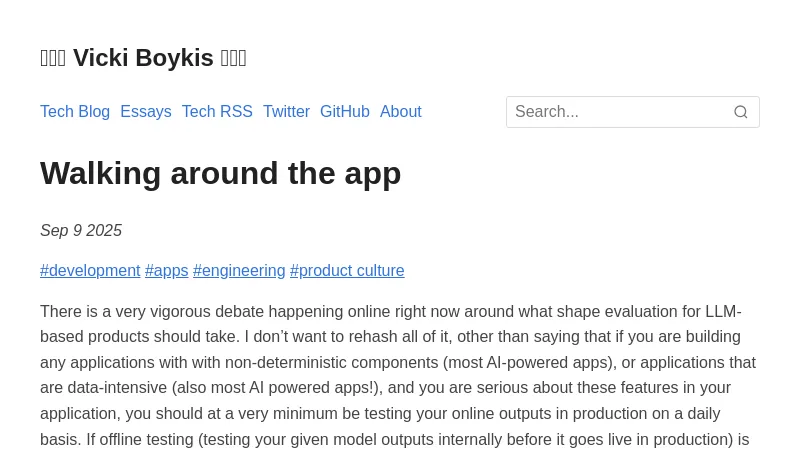Screen dimensions: 800x450
Task: Click the Sep 9 2025 post date
Action: tap(81, 231)
